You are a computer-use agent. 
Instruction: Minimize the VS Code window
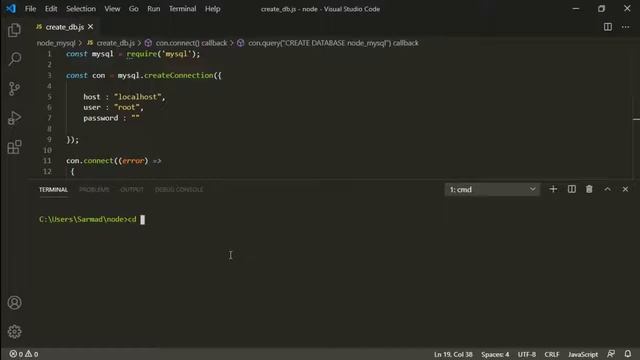coord(576,9)
